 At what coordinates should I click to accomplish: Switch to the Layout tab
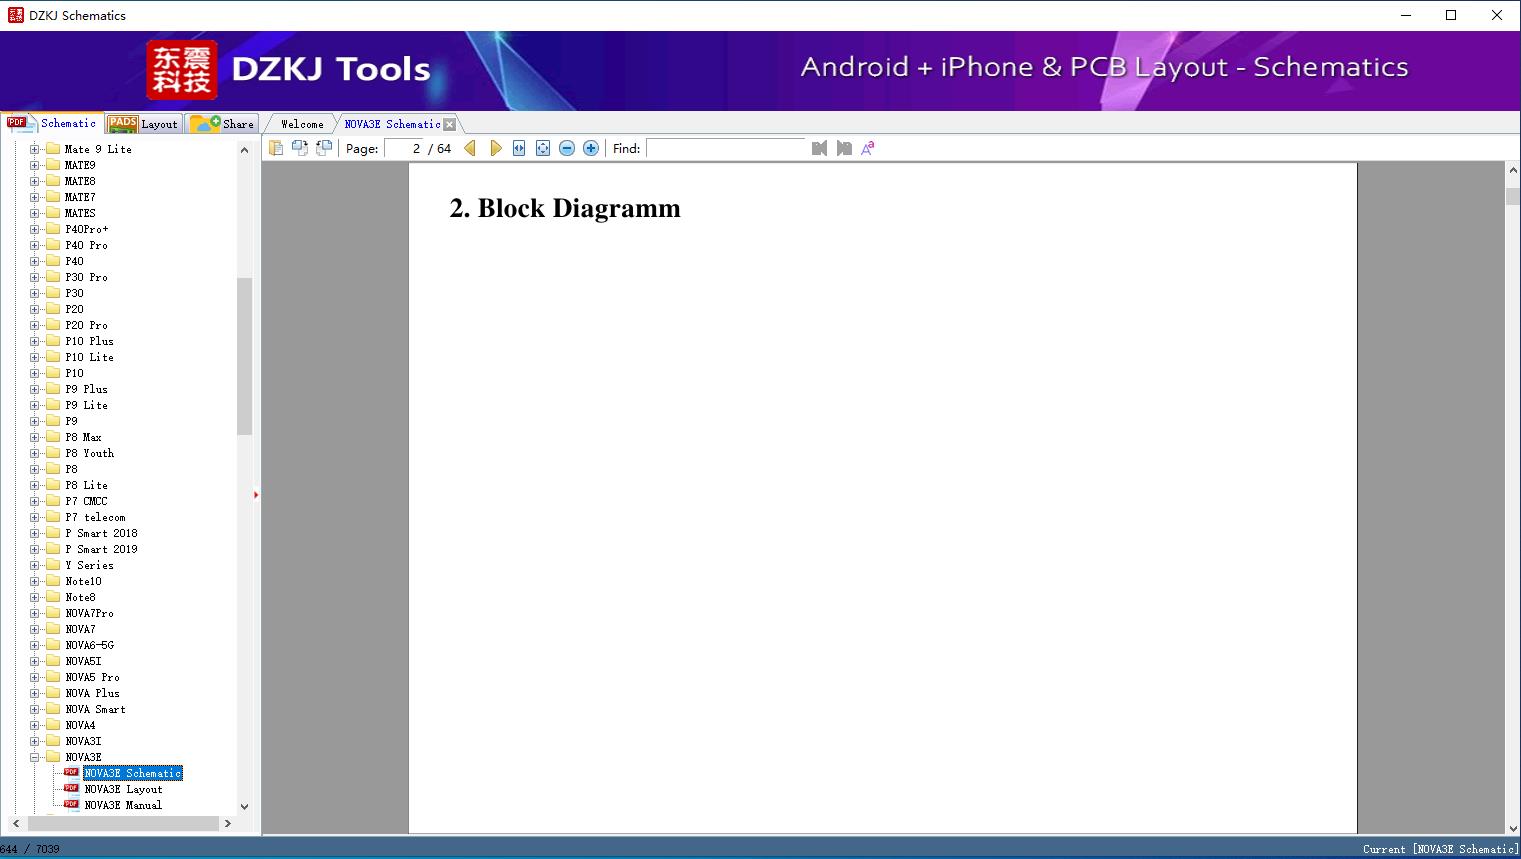tap(143, 124)
